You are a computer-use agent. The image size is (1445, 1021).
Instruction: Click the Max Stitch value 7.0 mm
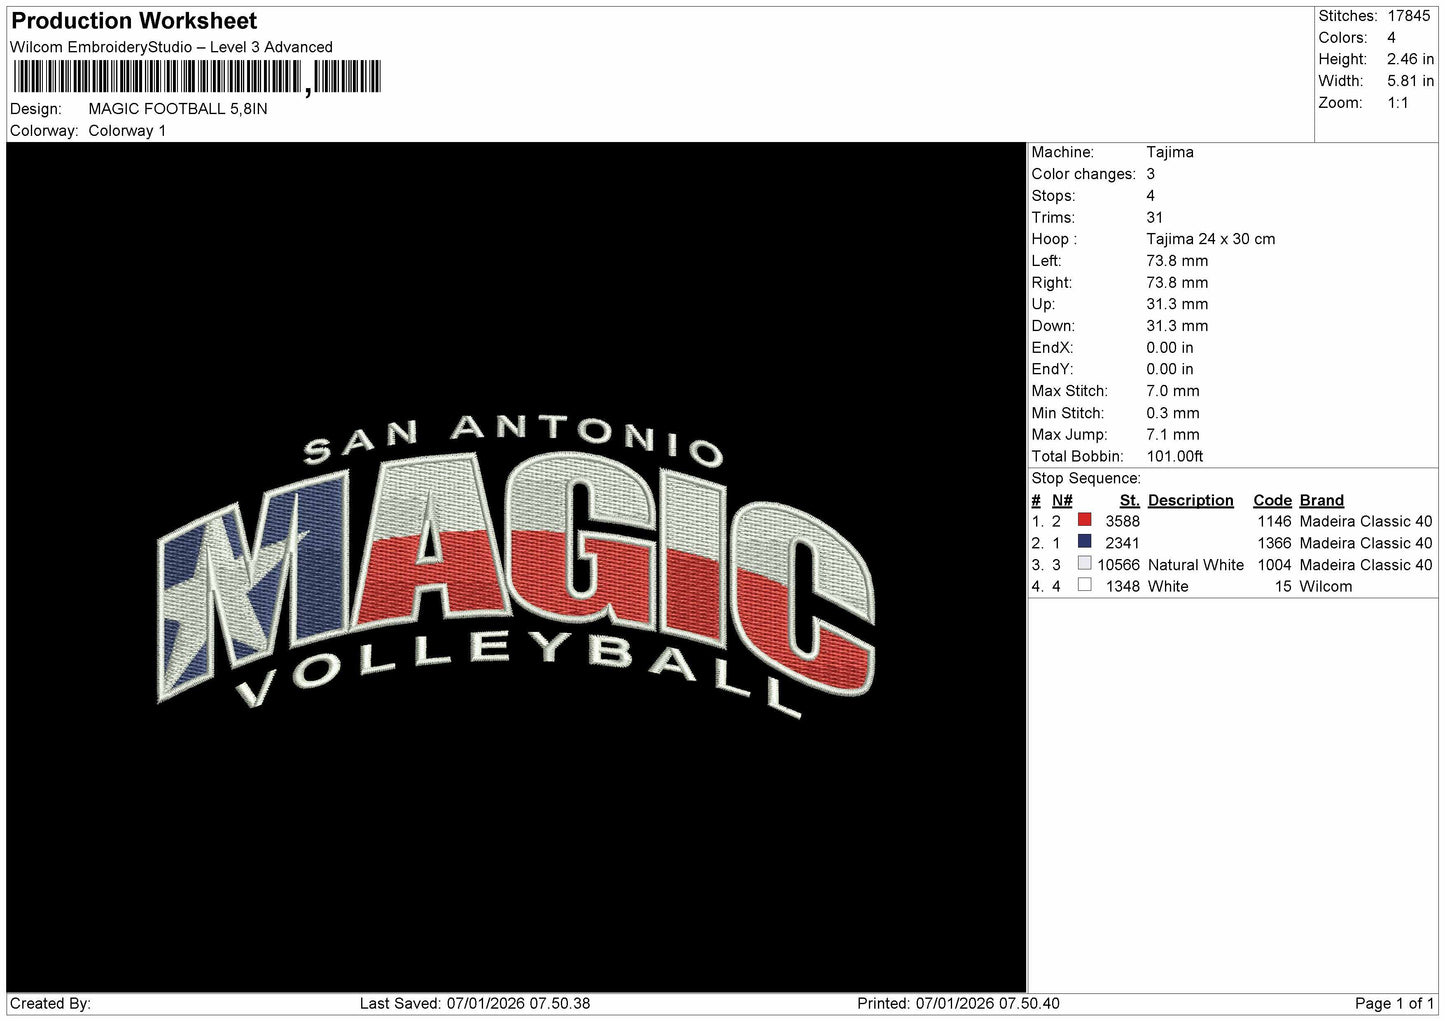pyautogui.click(x=1173, y=391)
